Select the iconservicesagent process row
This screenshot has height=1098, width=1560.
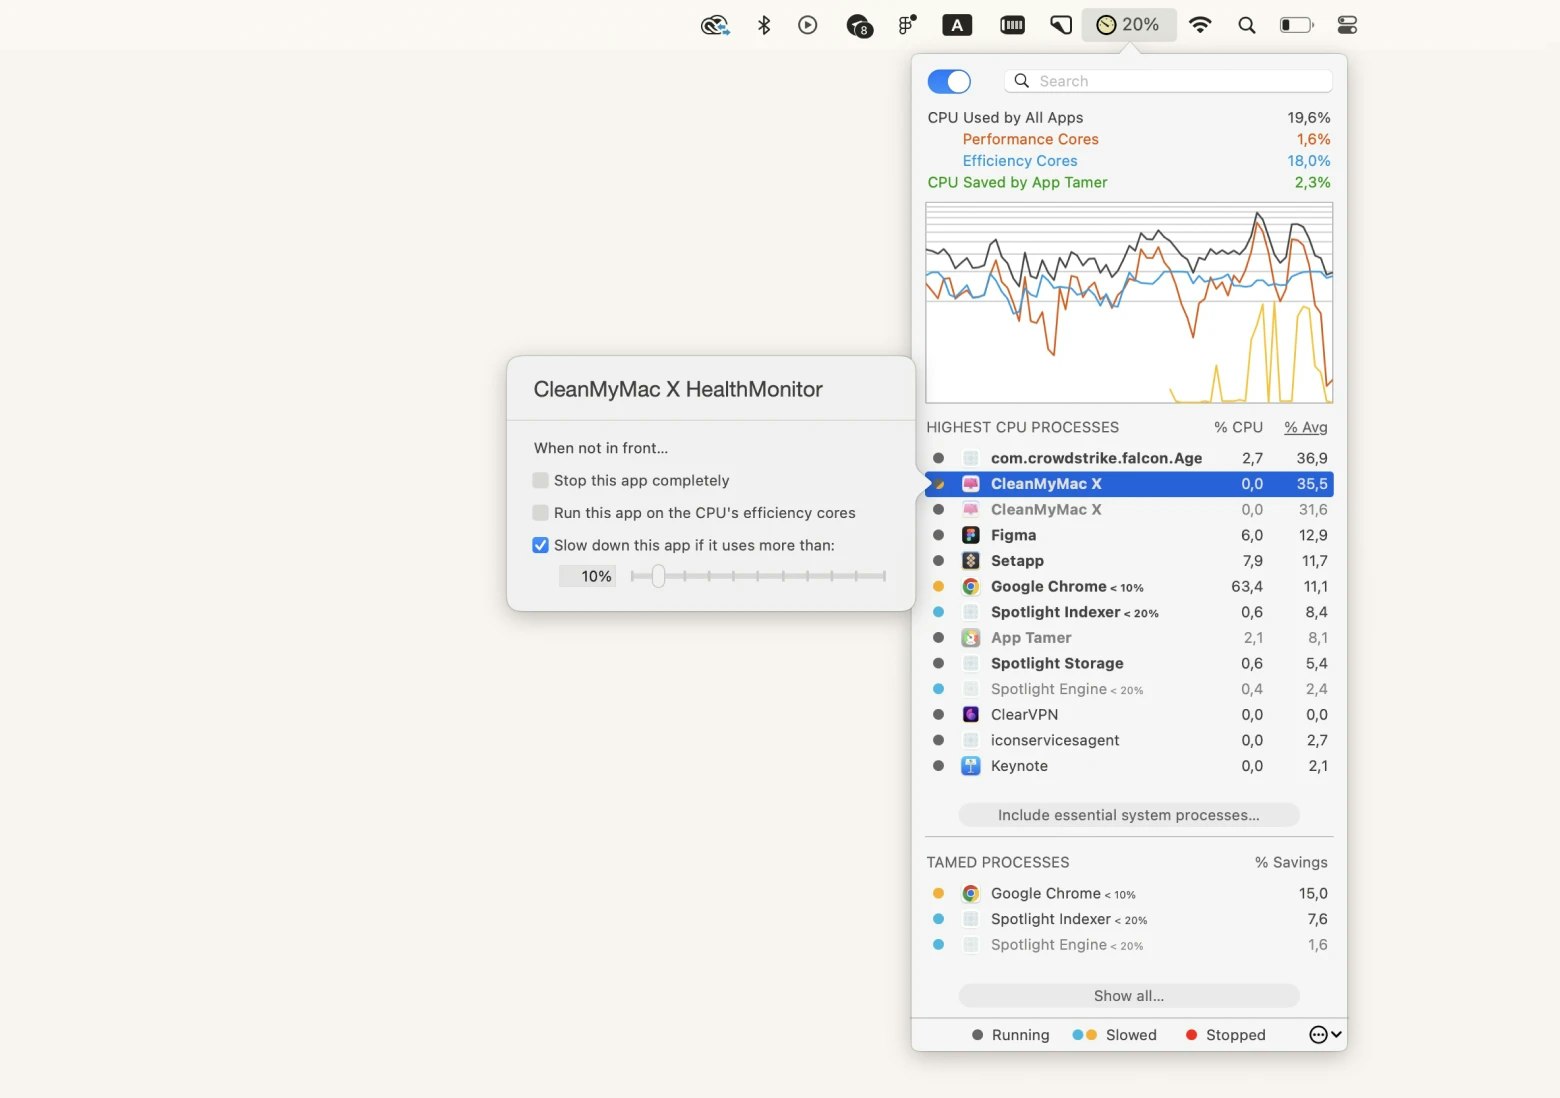coord(1129,740)
